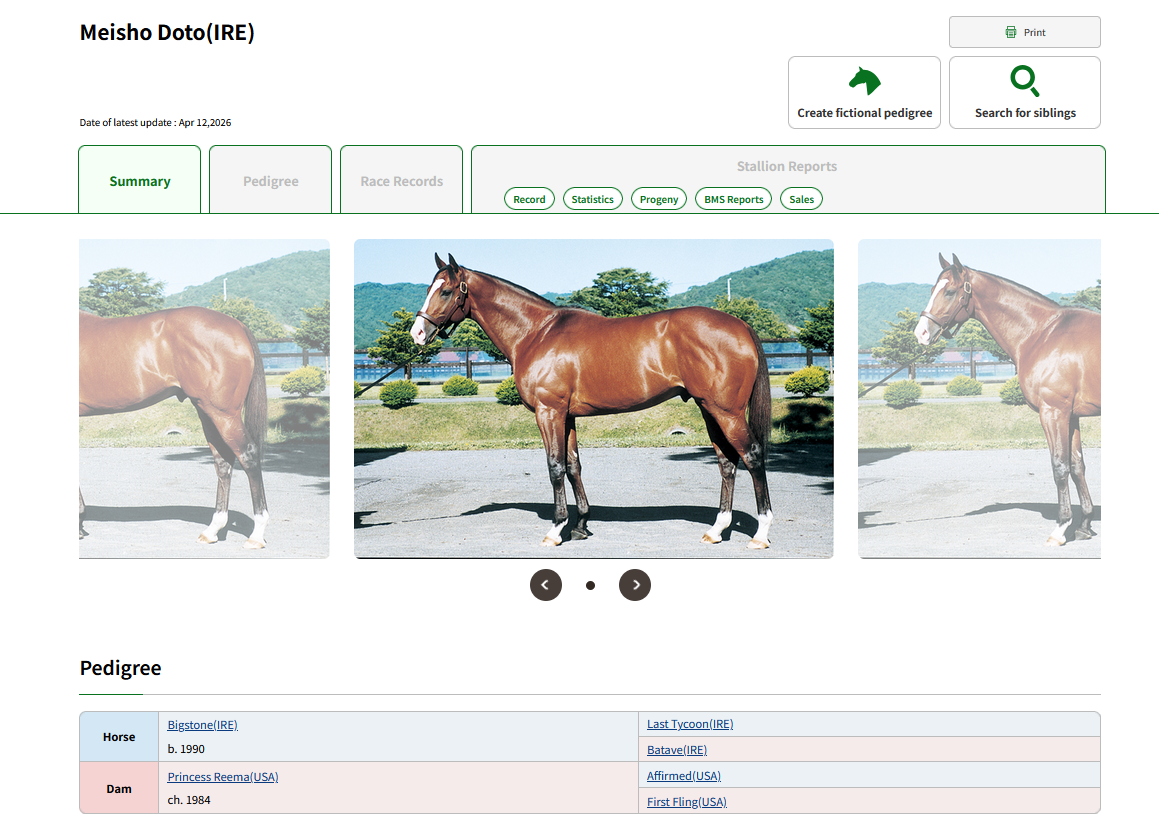Open First Fling(USA) link
The width and height of the screenshot is (1159, 822).
687,802
